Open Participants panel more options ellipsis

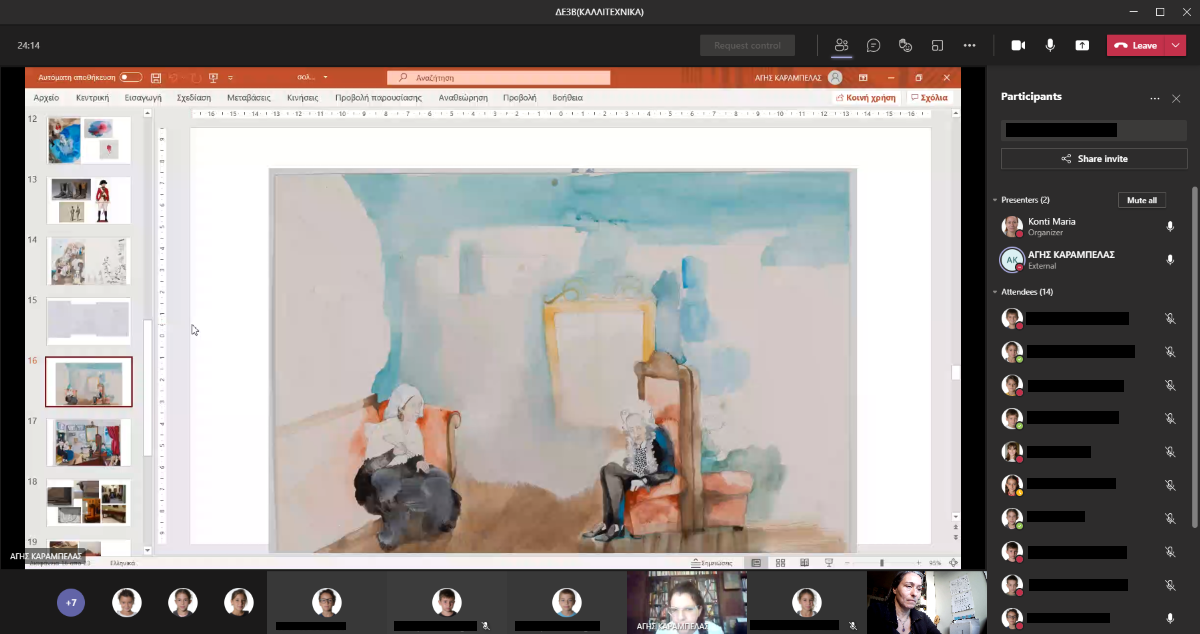(x=1155, y=98)
